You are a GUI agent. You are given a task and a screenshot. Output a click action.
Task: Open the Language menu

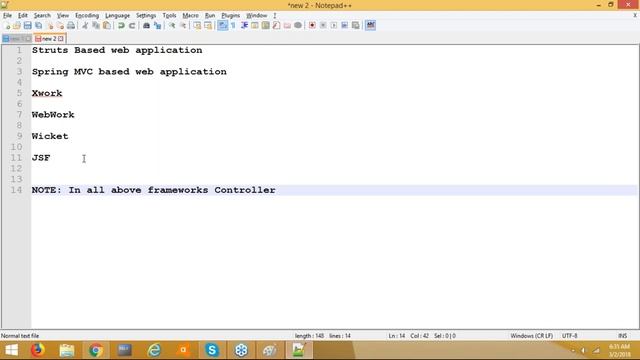tap(117, 16)
